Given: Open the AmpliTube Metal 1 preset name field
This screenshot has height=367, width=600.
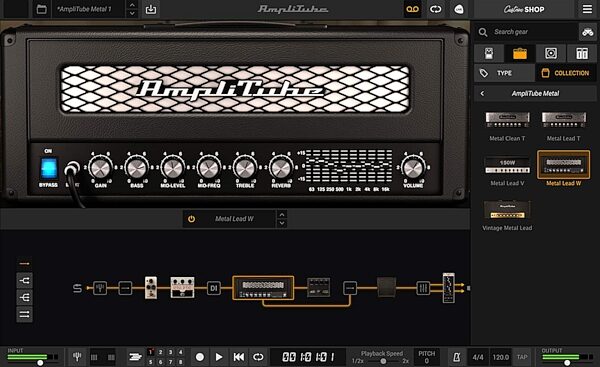Looking at the screenshot, I should pos(89,9).
